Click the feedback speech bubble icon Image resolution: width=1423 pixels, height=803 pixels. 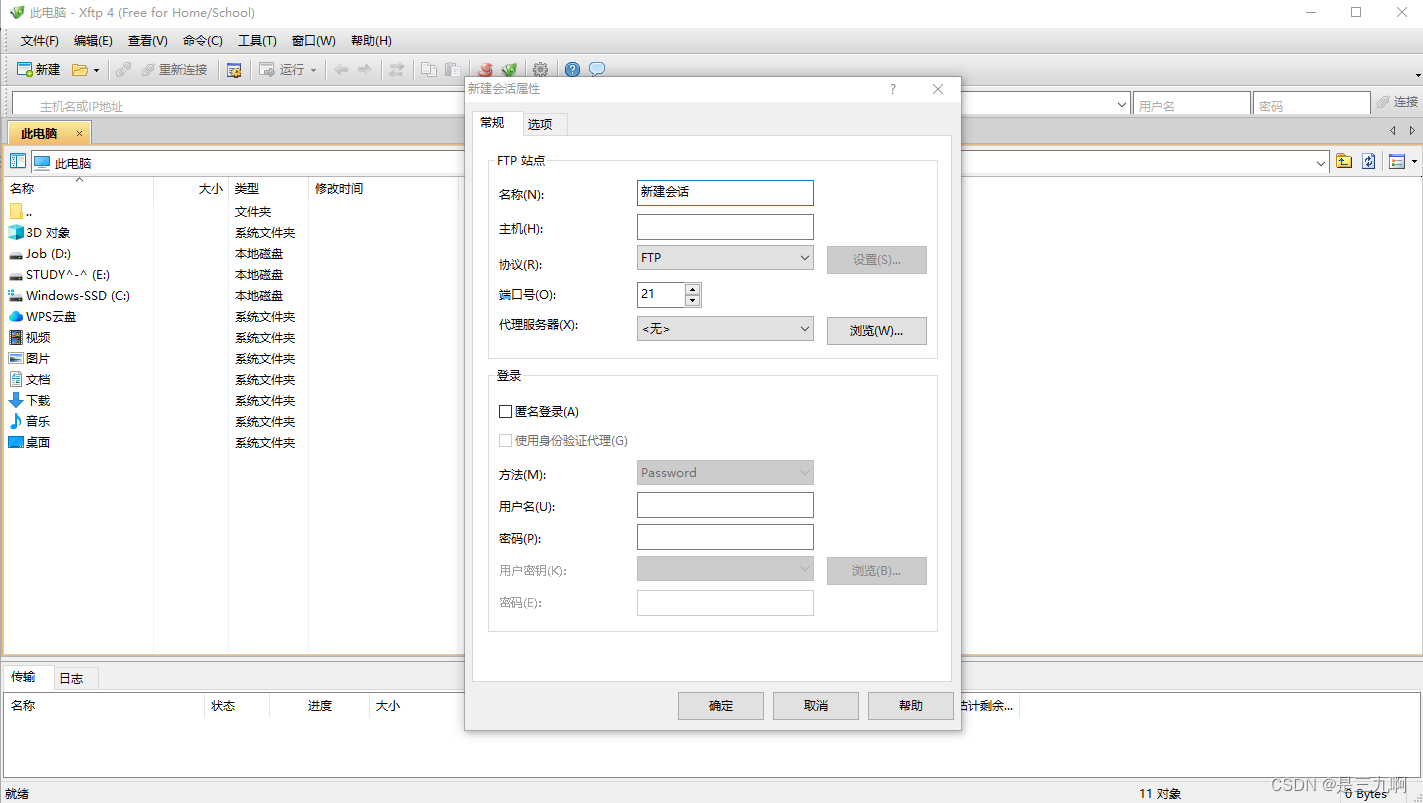[x=596, y=69]
